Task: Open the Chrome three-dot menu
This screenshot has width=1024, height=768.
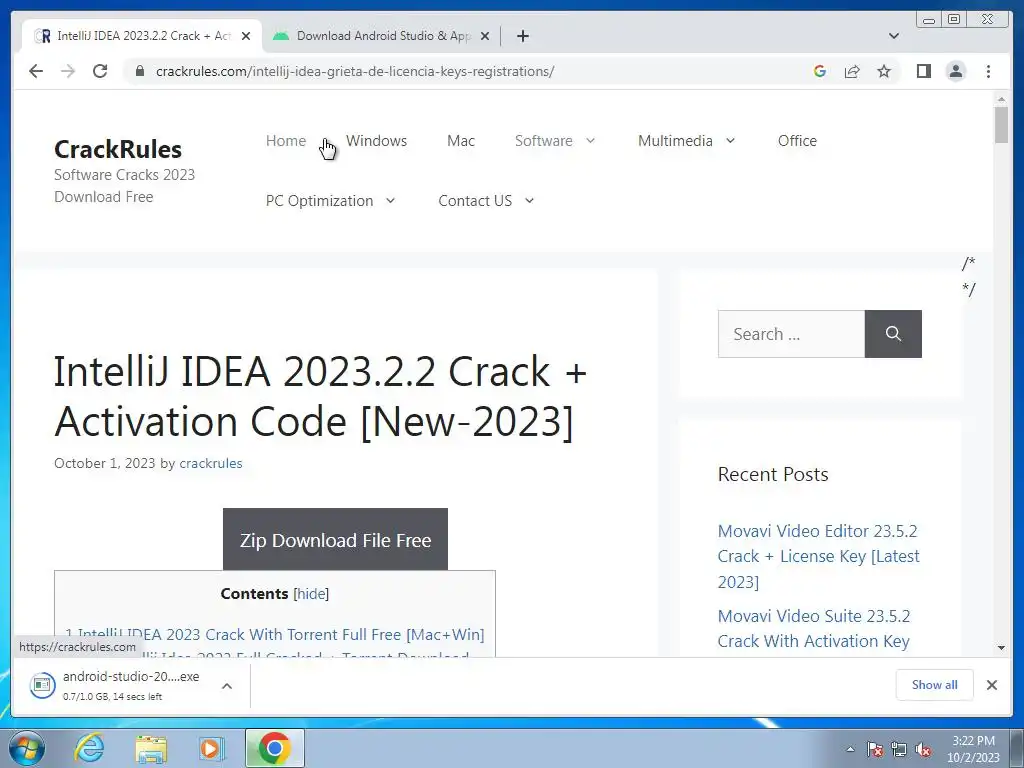Action: coord(988,71)
